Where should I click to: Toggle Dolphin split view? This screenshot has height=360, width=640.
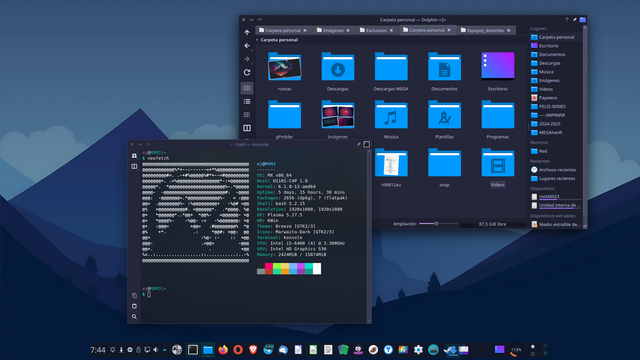(247, 128)
